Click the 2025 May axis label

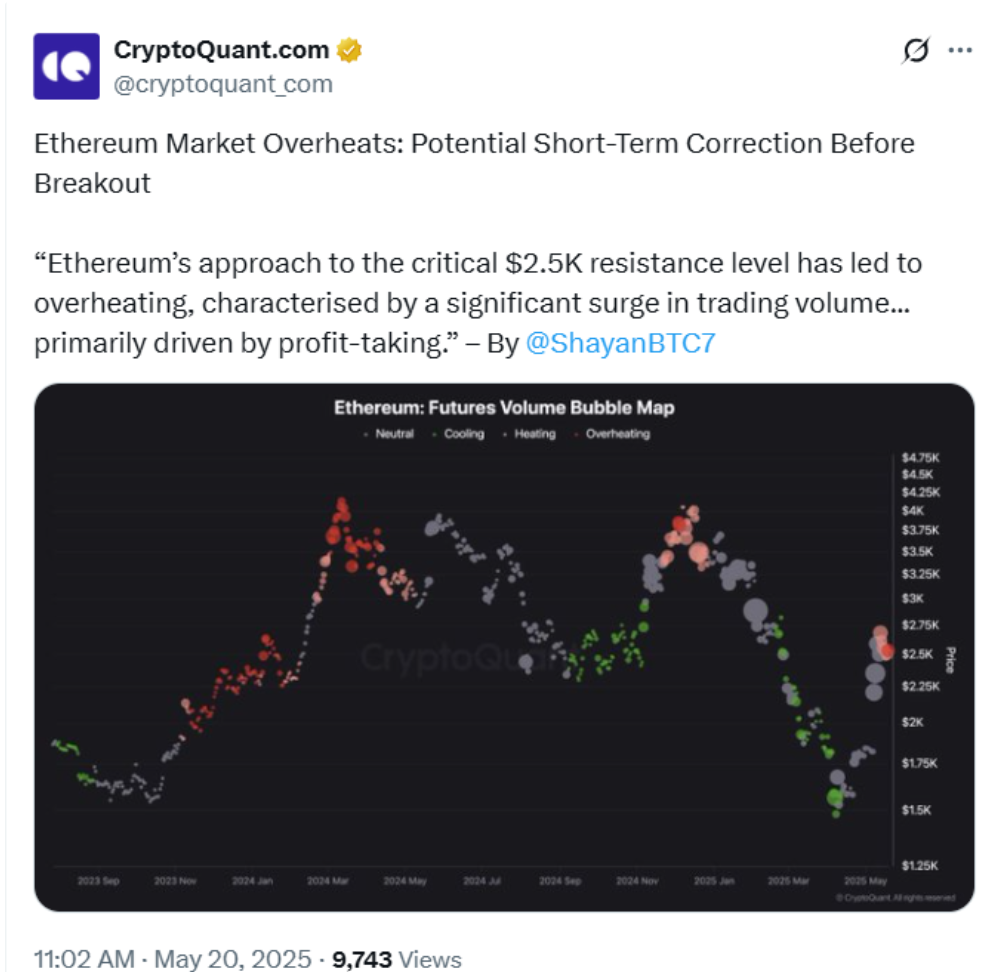point(865,881)
